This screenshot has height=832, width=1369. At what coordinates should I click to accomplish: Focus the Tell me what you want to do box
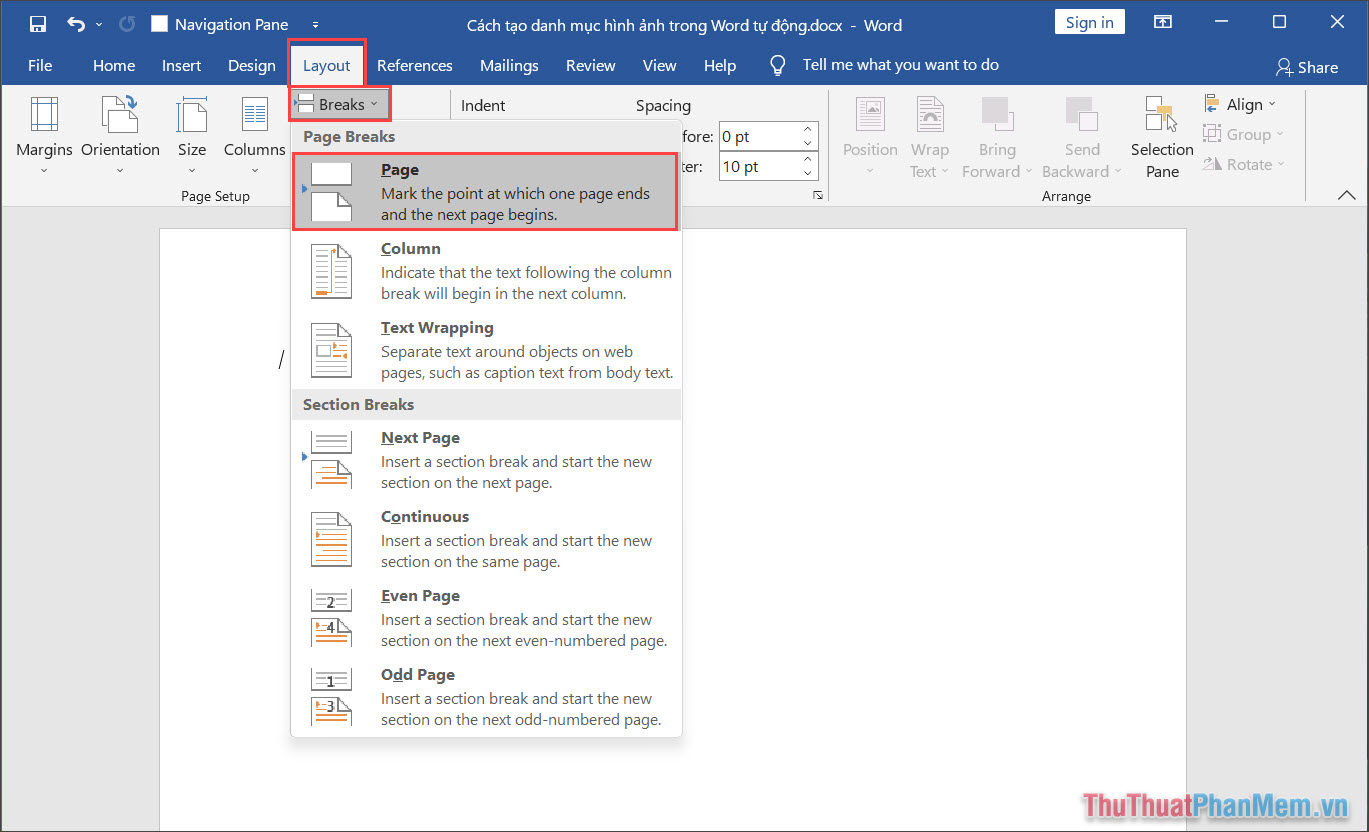click(x=900, y=65)
